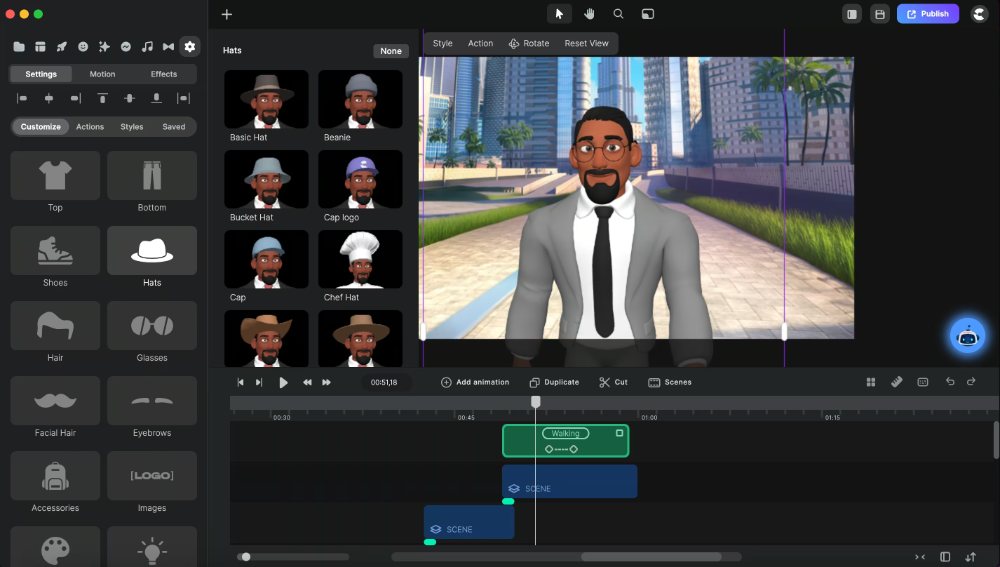Click the plus add icon top left
The image size is (1000, 567).
(226, 14)
